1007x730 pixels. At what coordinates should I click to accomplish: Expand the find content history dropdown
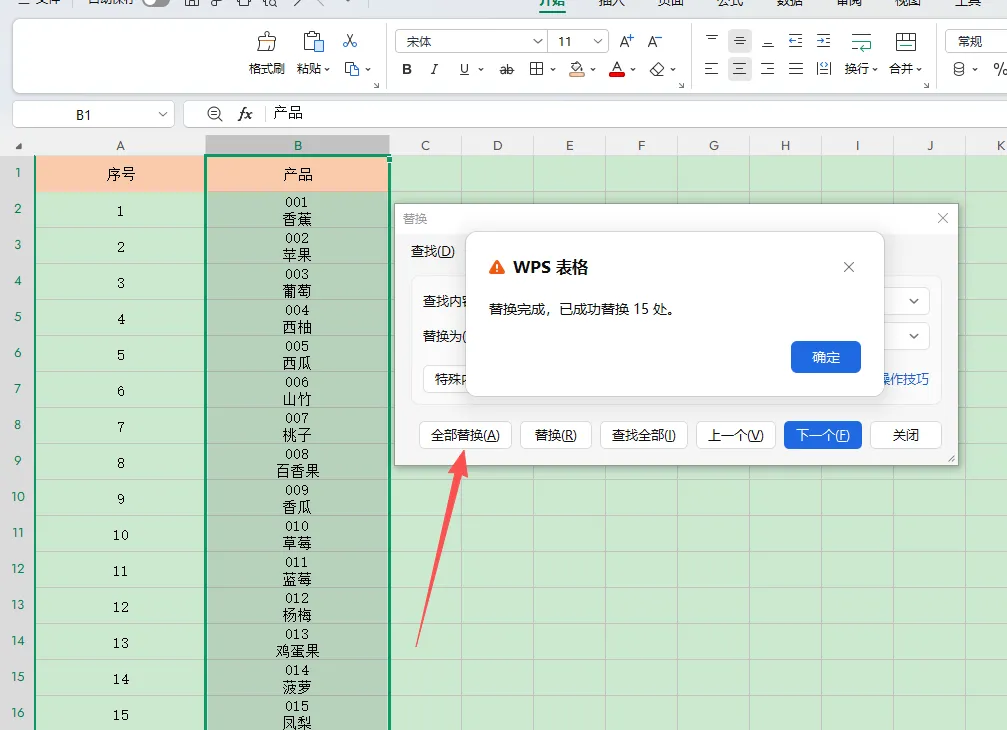914,301
